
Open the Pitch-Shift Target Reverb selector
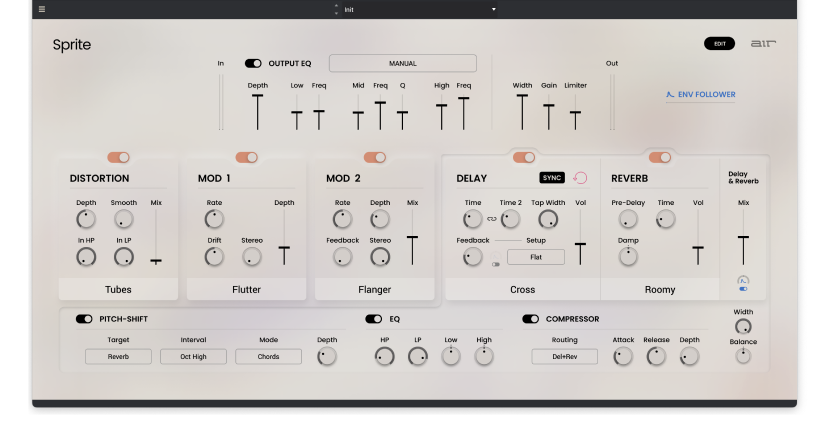coord(118,356)
